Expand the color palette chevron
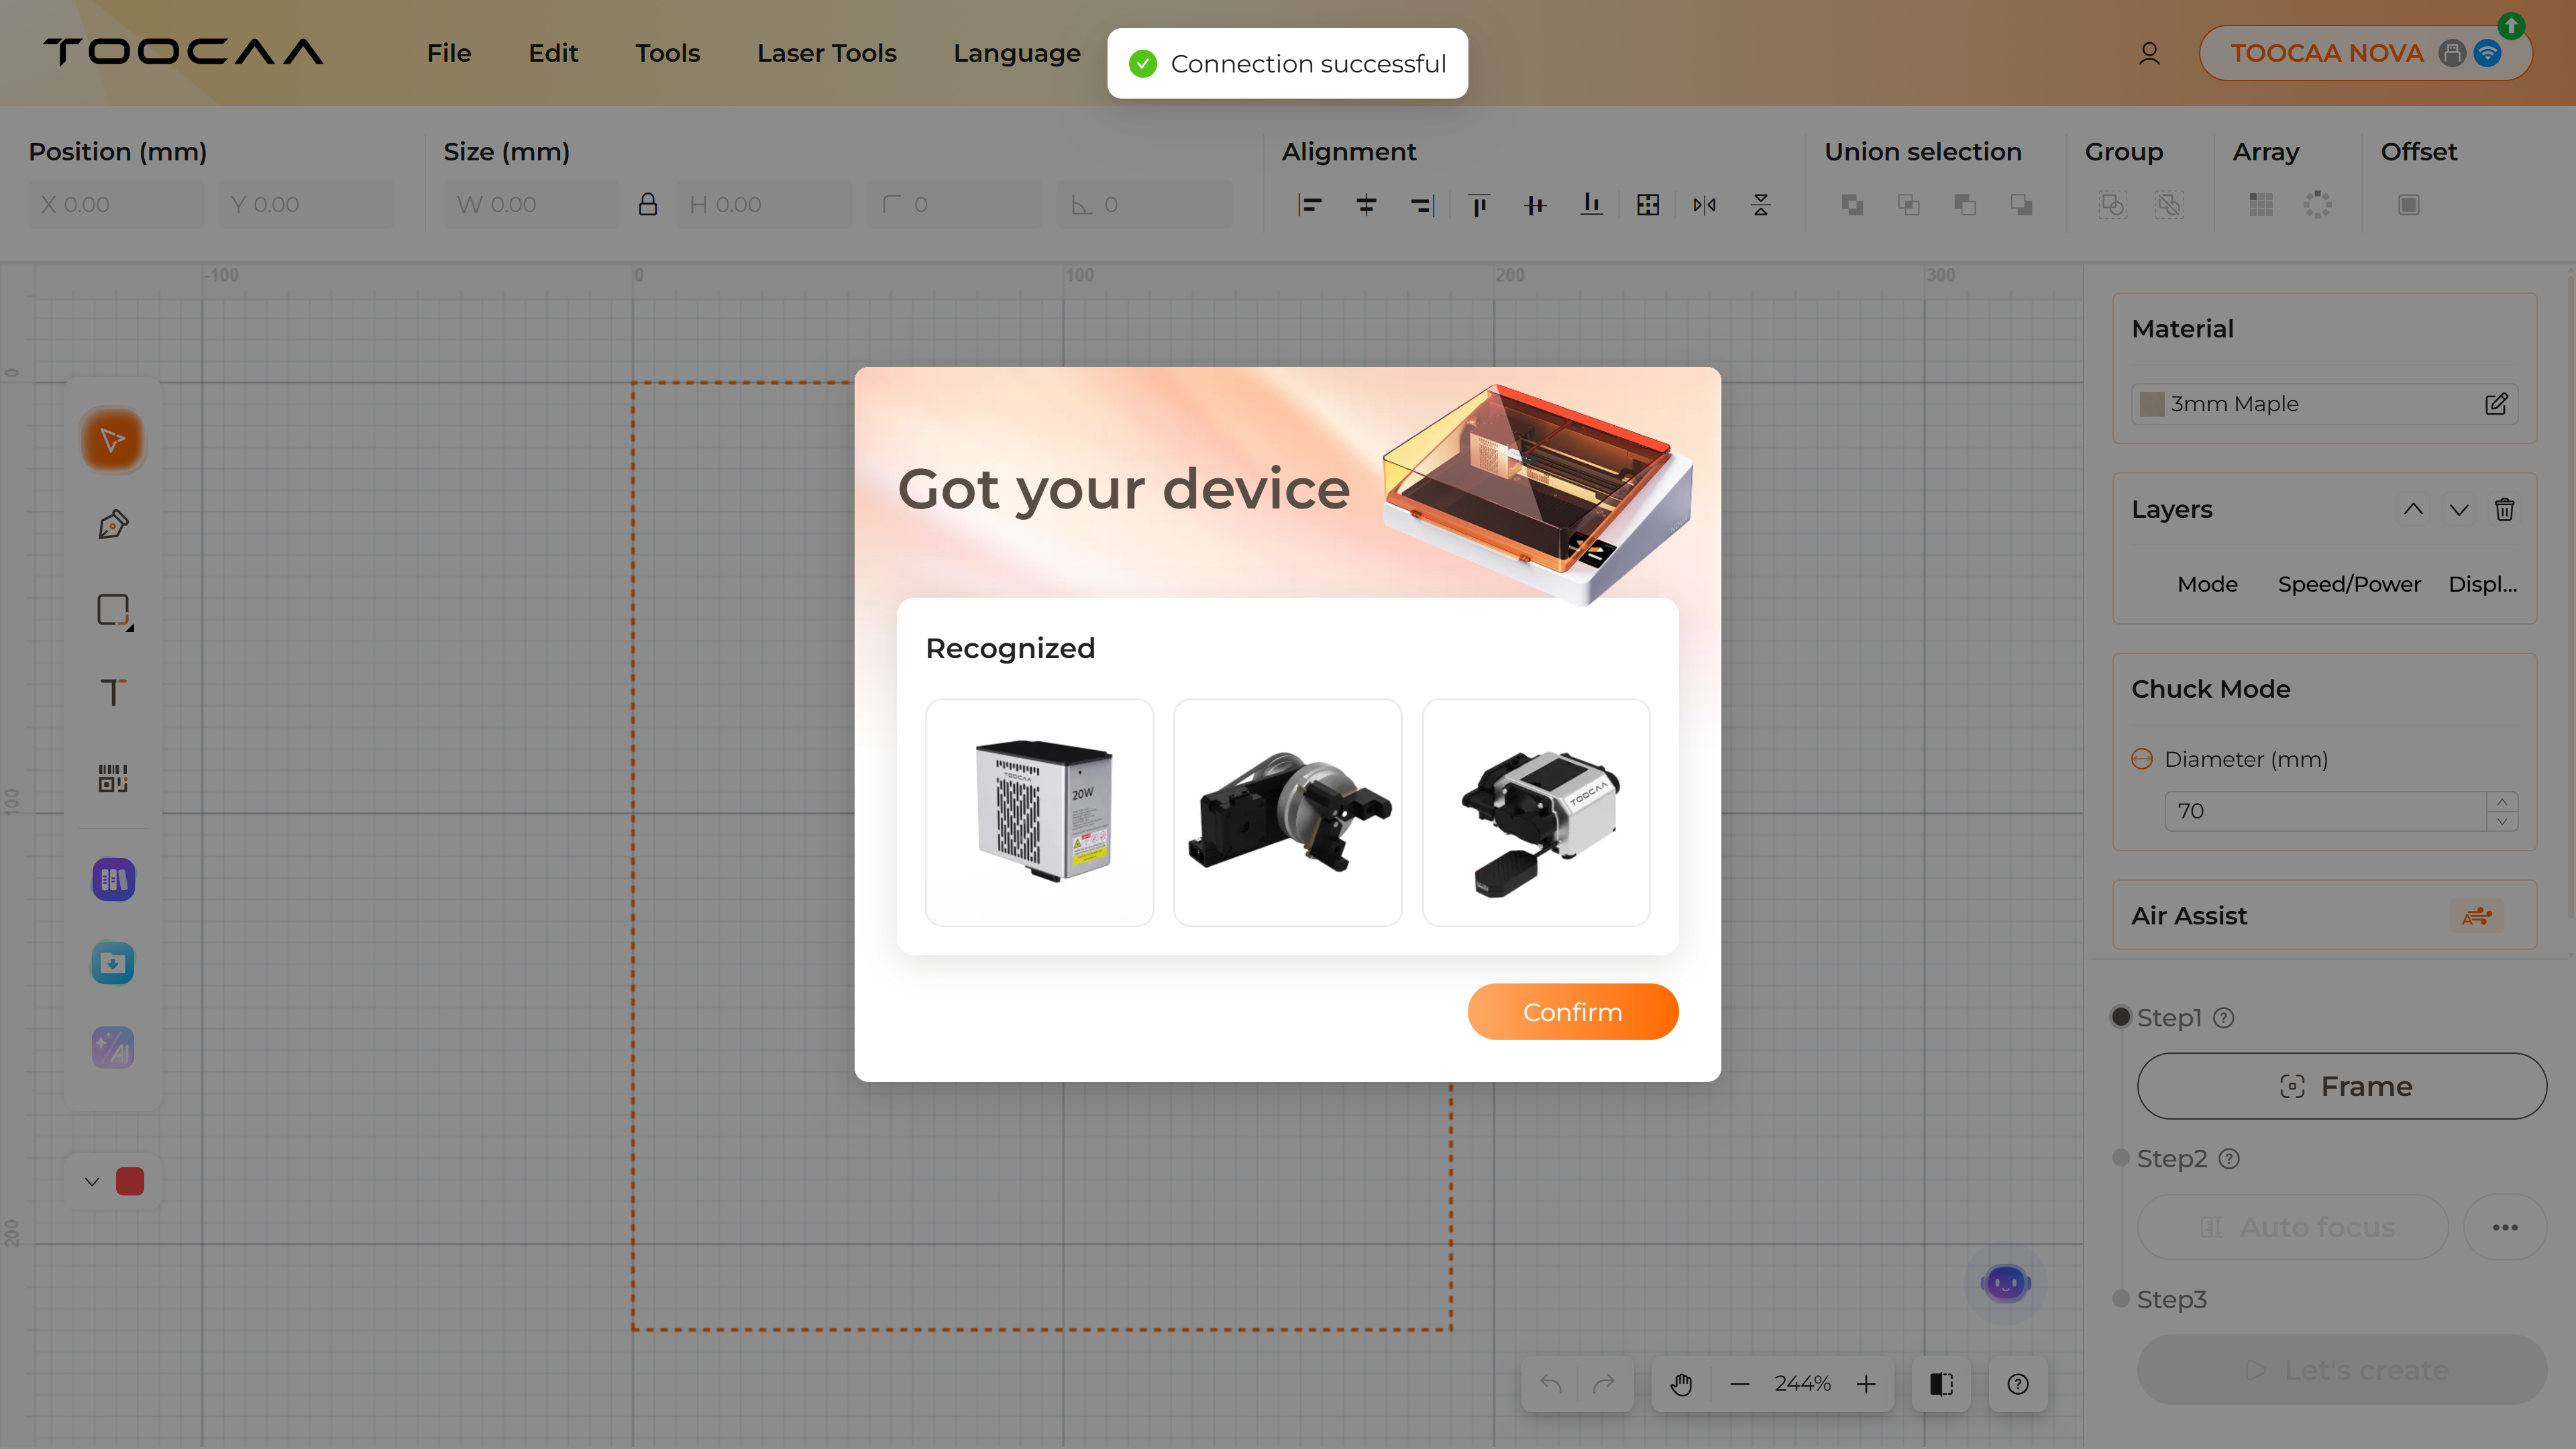 92,1182
